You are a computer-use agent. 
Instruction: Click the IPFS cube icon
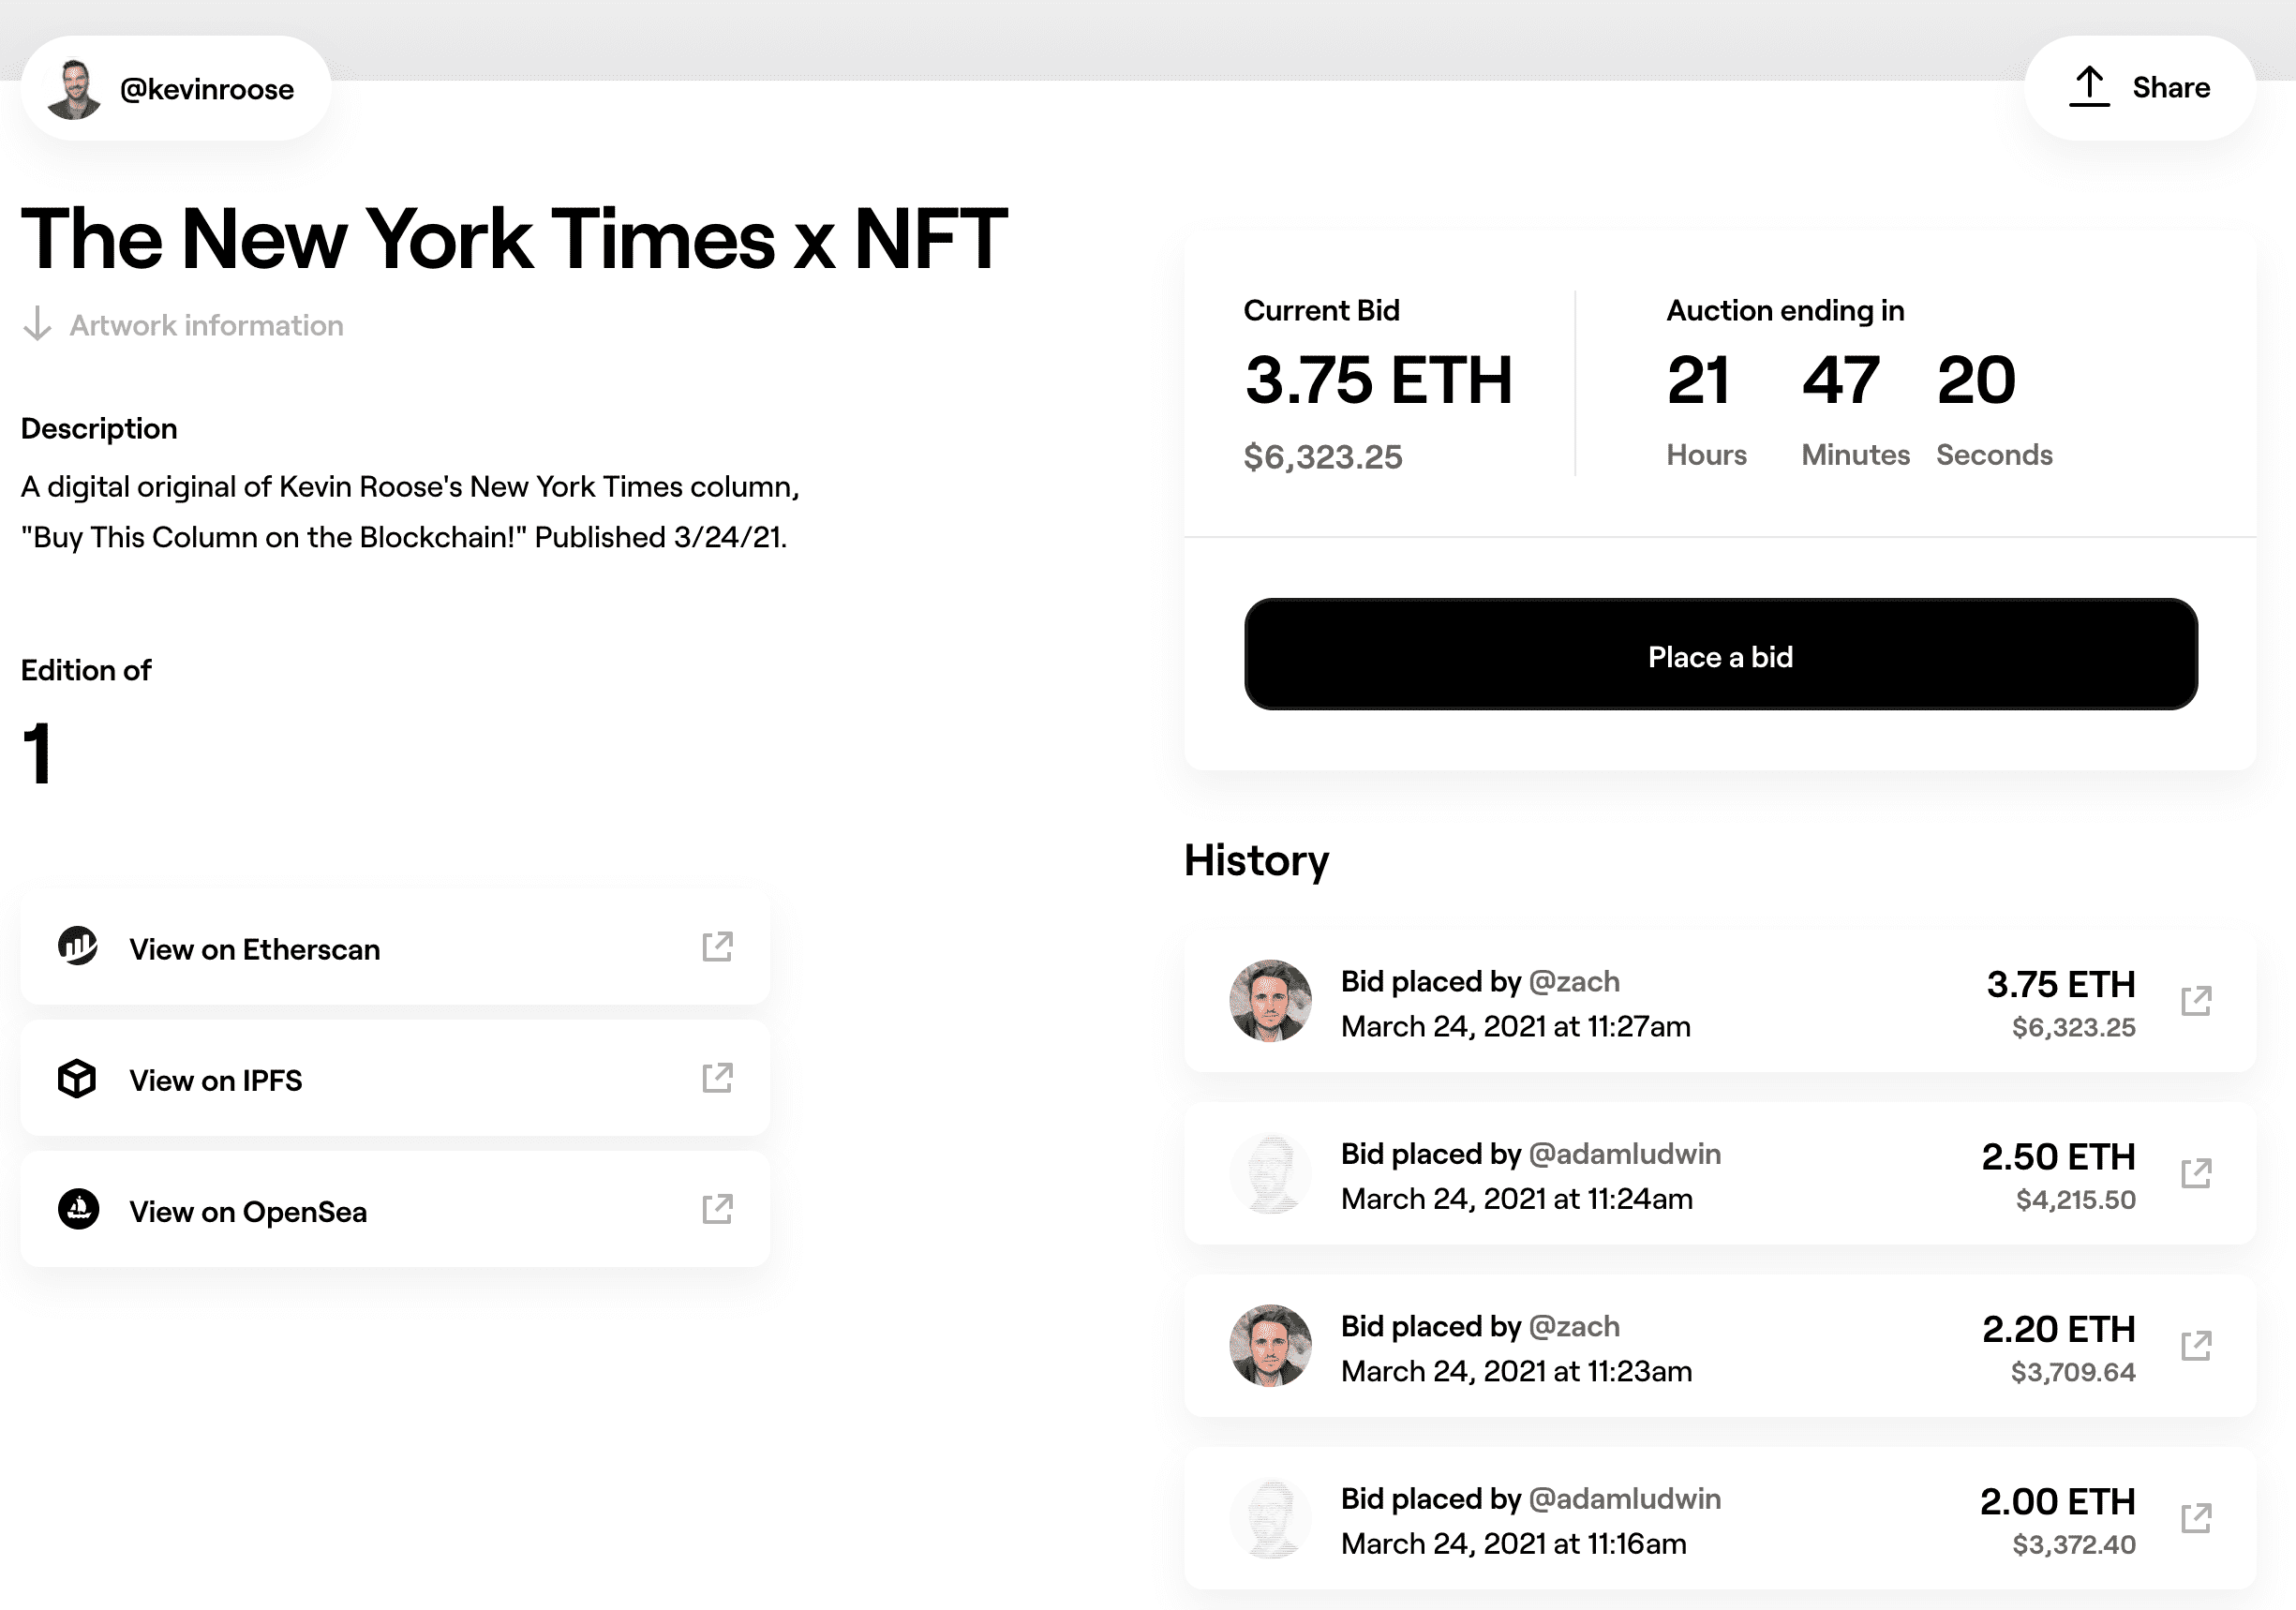(77, 1078)
